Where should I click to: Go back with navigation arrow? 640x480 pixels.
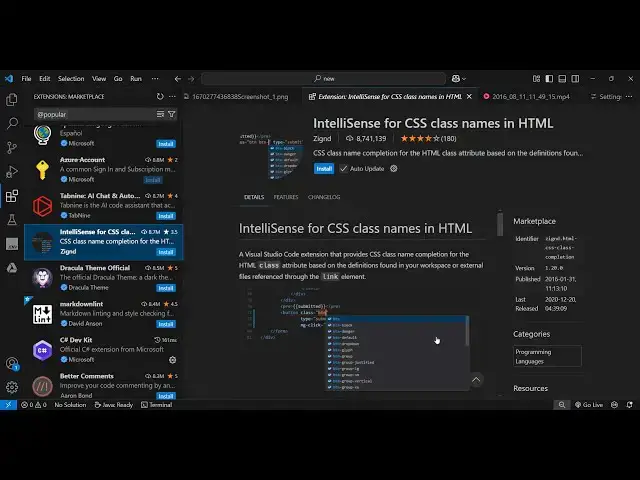pos(178,78)
